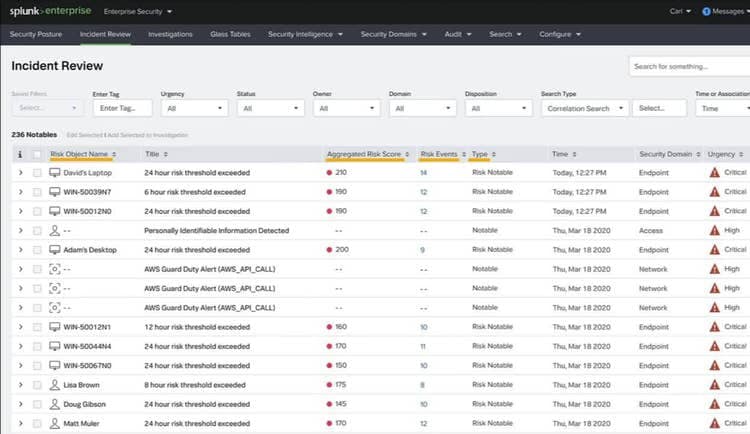The height and width of the screenshot is (434, 750).
Task: Expand the WIN-50039N7 row details
Action: (20, 192)
